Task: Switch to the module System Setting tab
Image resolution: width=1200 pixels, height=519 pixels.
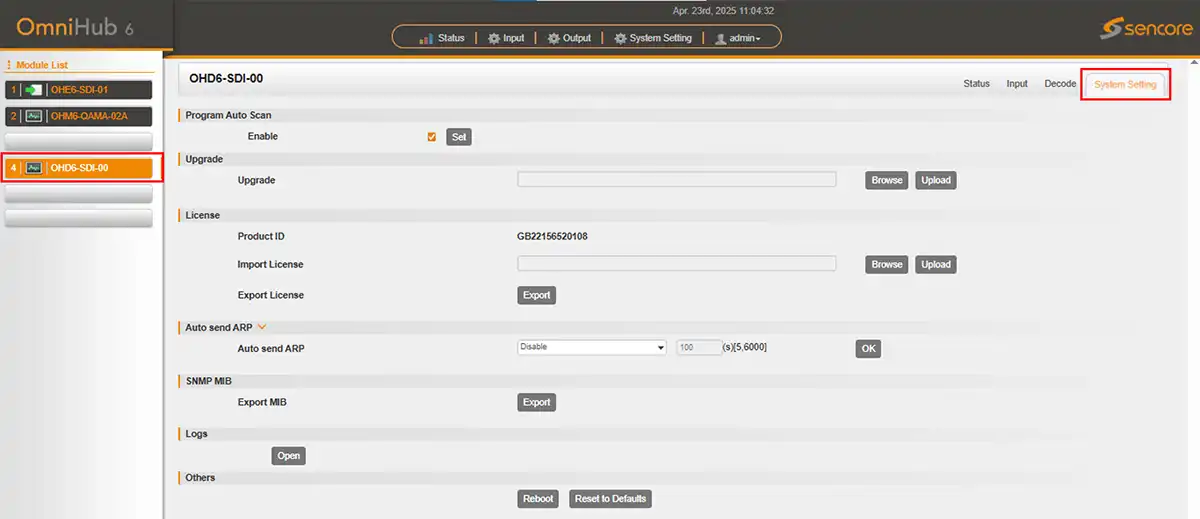Action: coord(1125,84)
